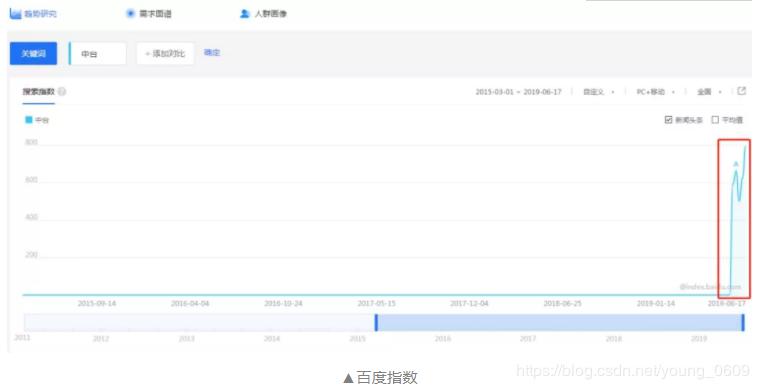The height and width of the screenshot is (389, 759).
Task: Expand the 全国 region dropdown
Action: point(709,91)
